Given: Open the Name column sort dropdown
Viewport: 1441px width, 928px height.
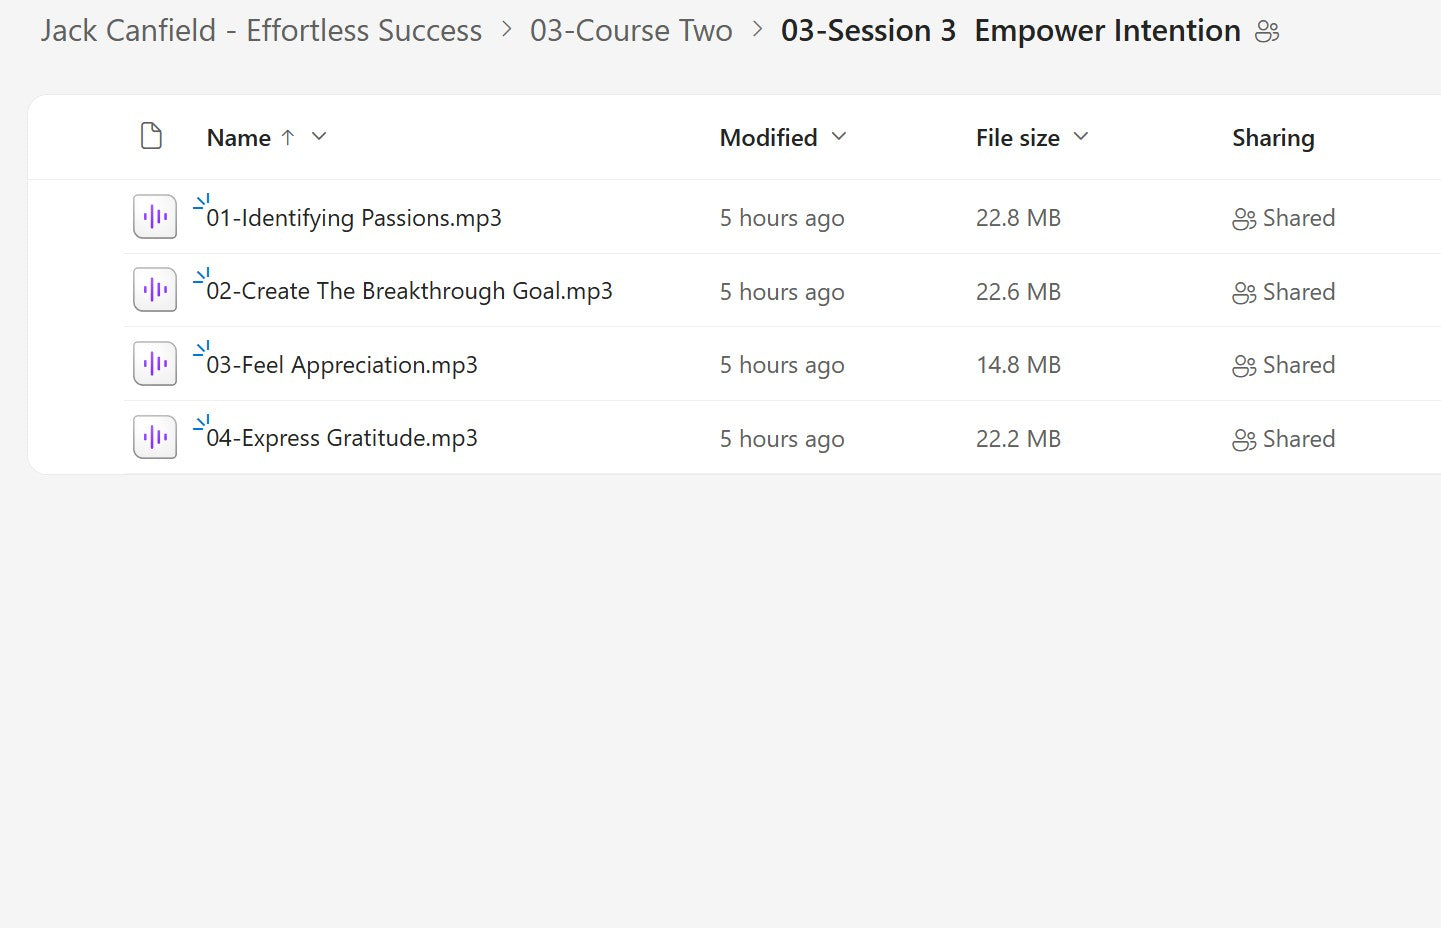Looking at the screenshot, I should (x=318, y=137).
